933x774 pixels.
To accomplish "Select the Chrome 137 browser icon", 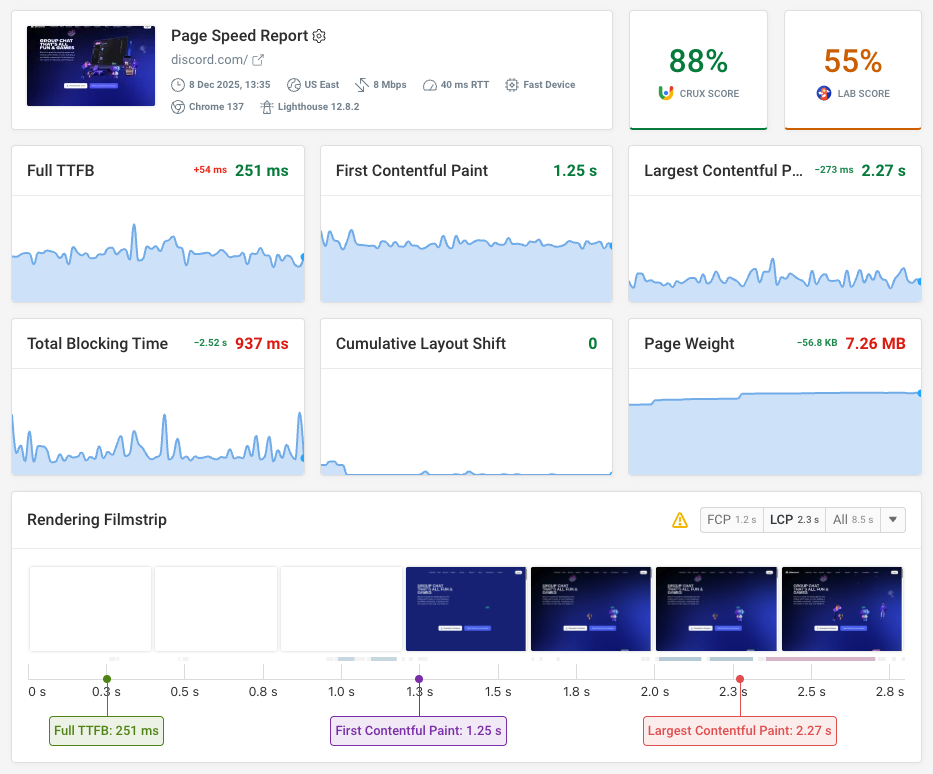I will (x=180, y=106).
